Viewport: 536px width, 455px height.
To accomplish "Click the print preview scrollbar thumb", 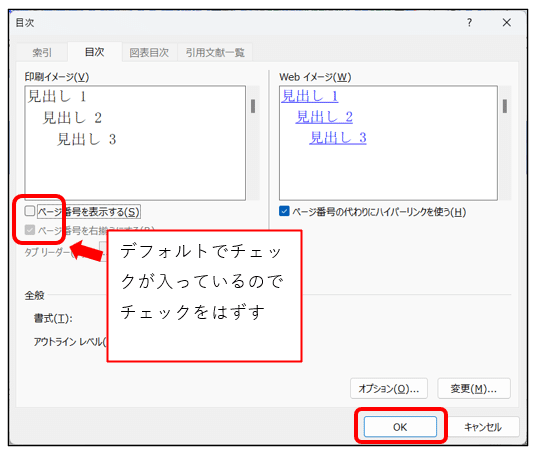I will coord(253,106).
